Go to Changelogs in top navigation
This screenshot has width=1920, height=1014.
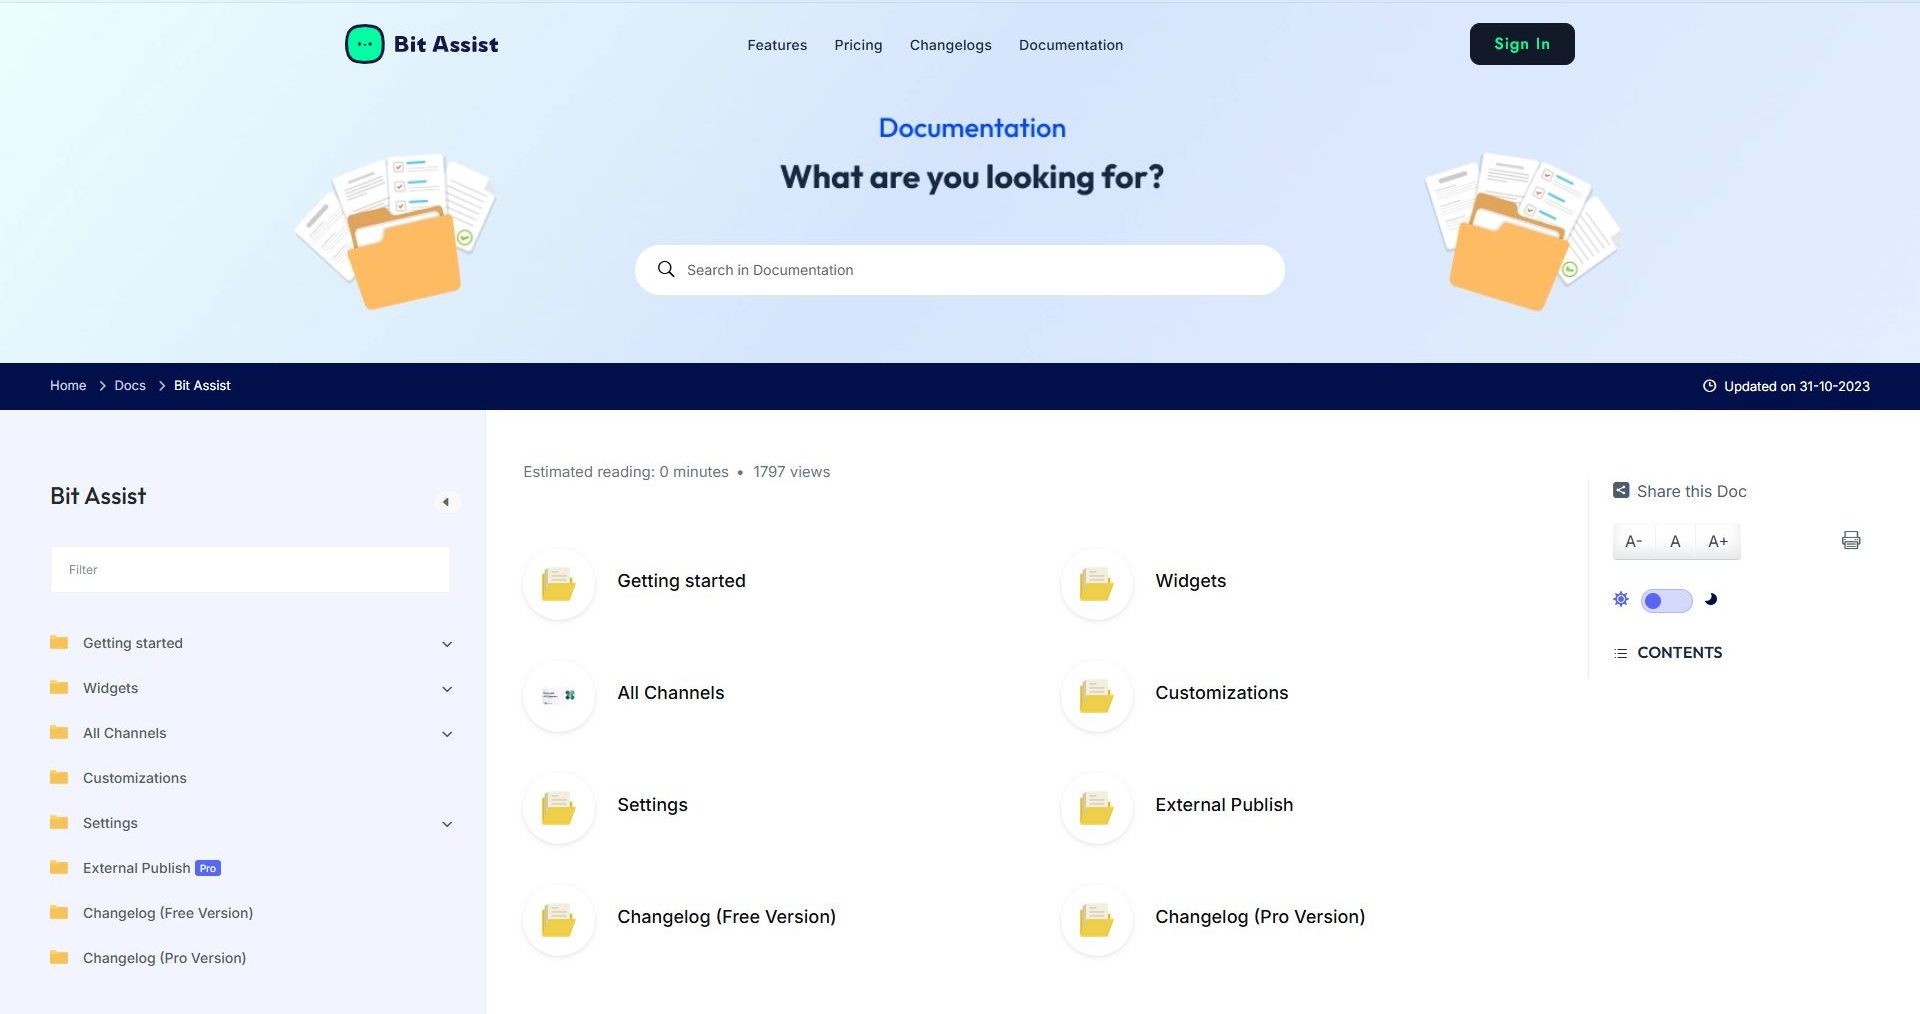point(950,45)
